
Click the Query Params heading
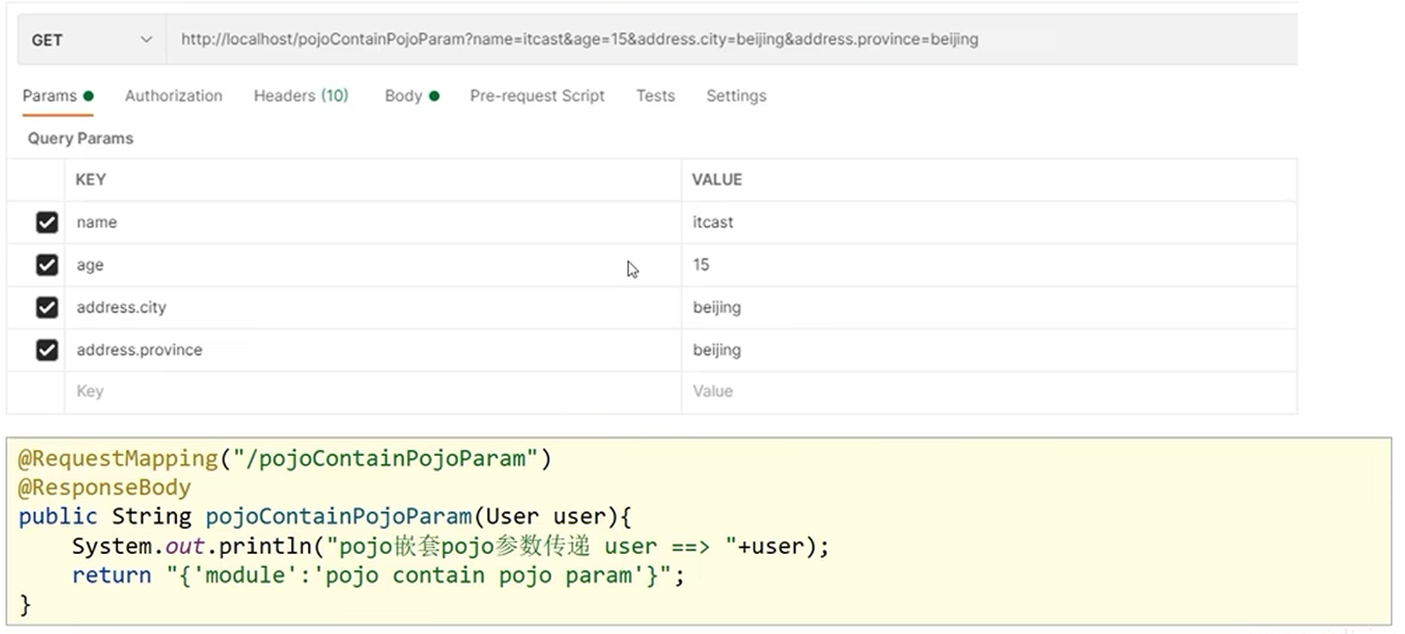coord(80,138)
